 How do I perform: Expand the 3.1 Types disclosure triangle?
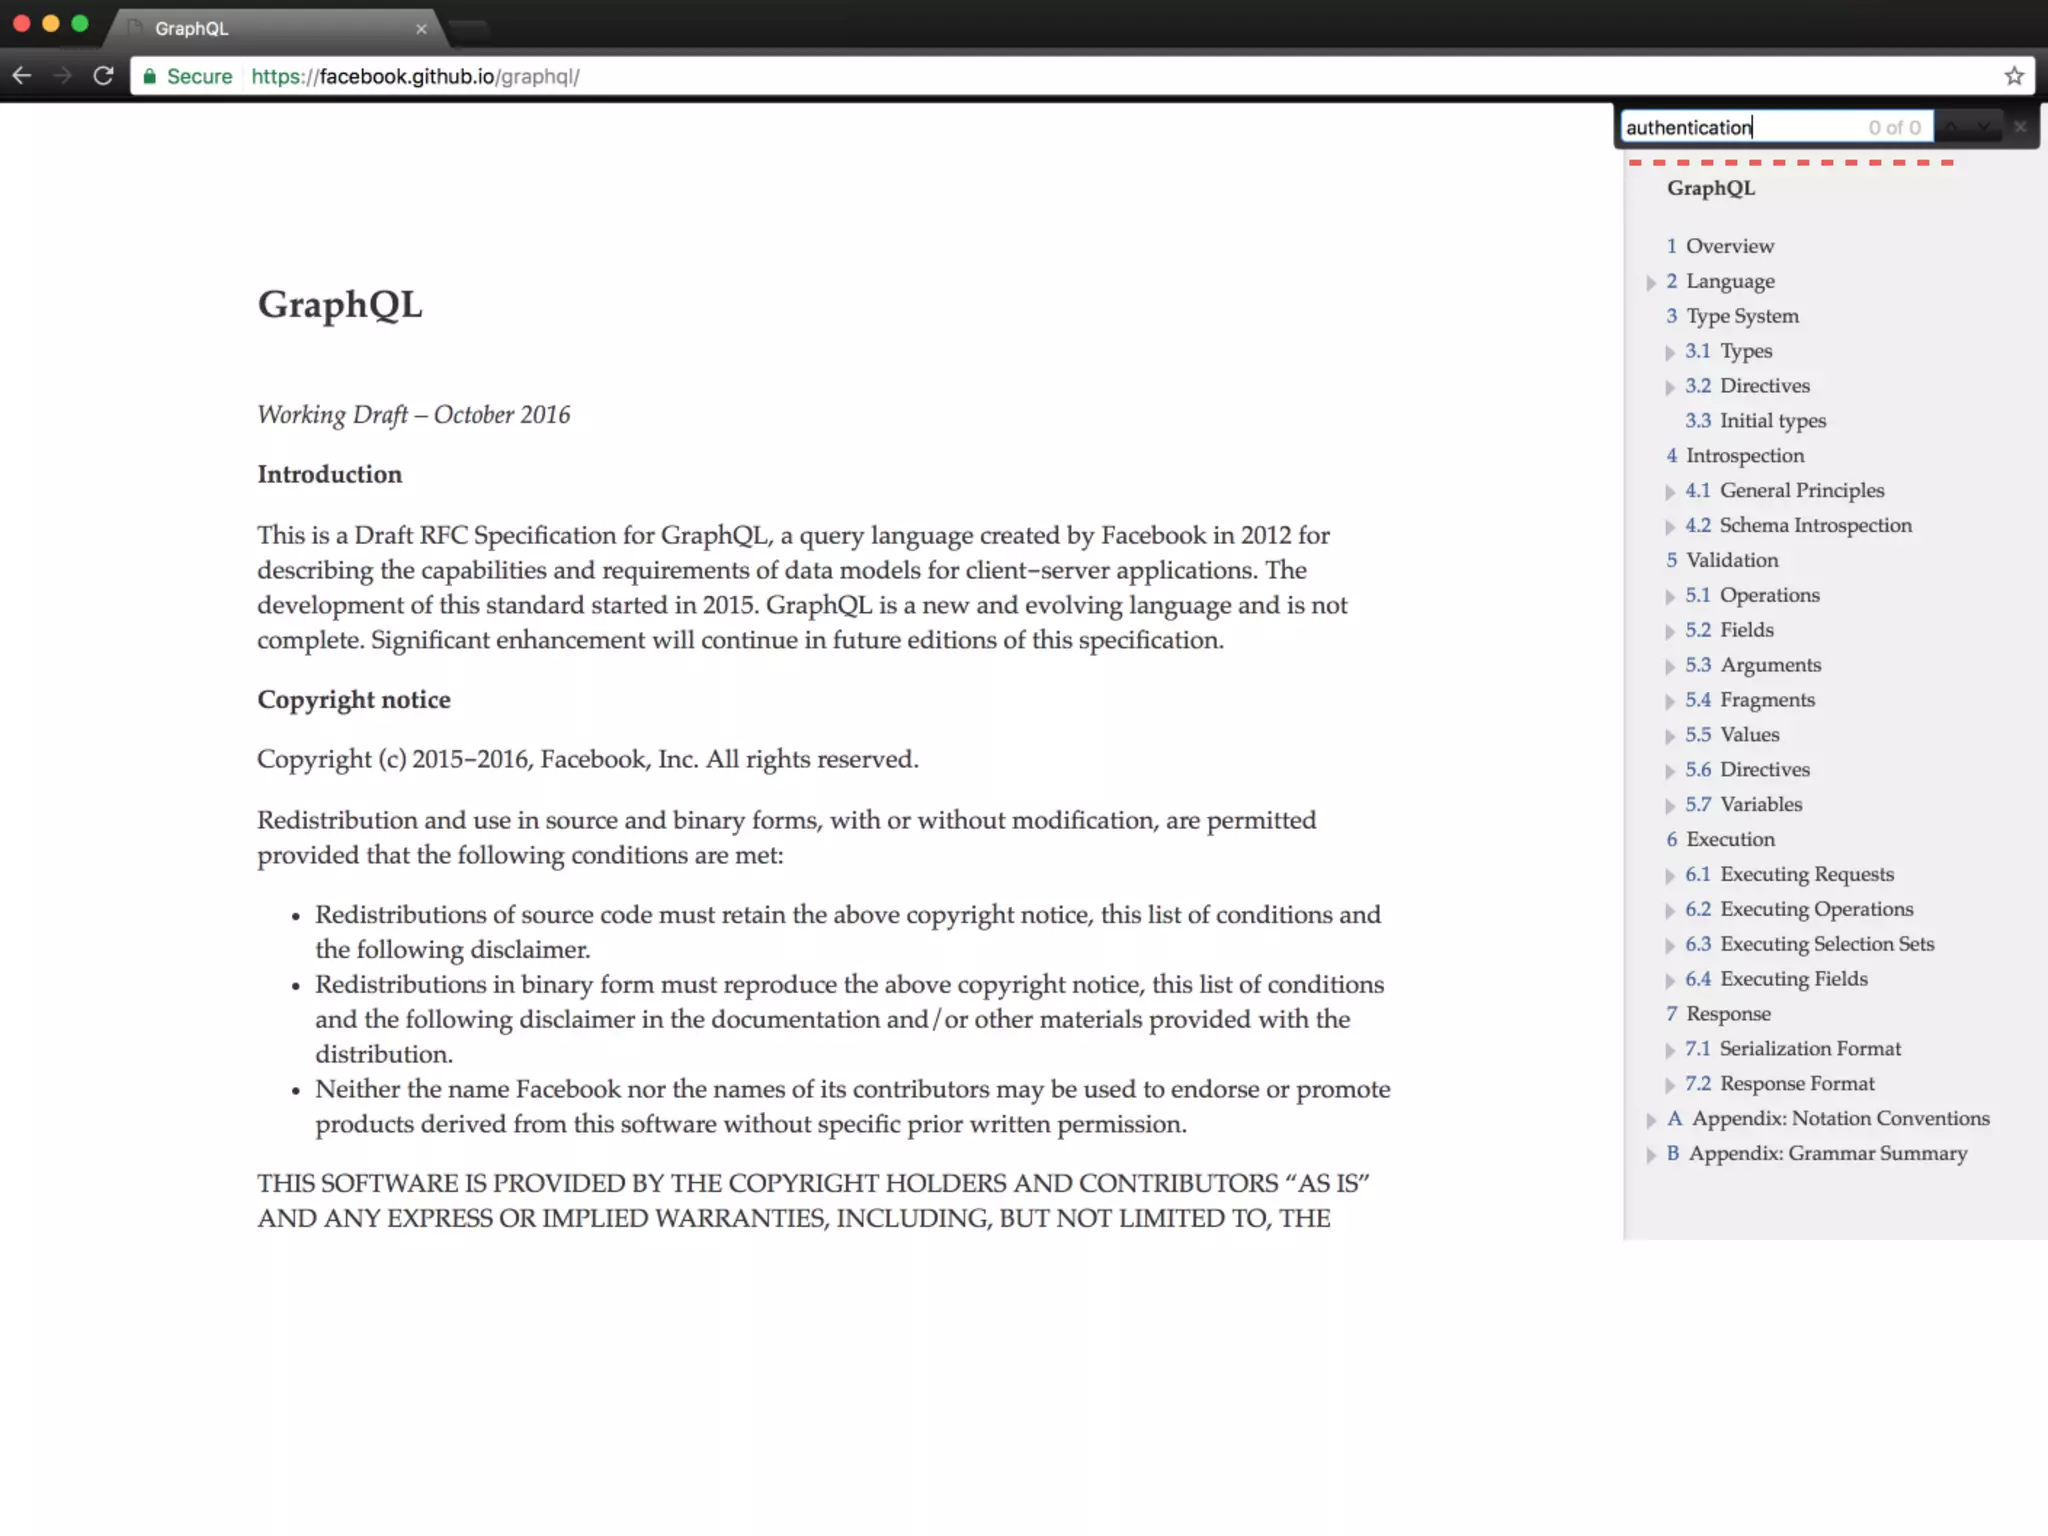(x=1669, y=352)
